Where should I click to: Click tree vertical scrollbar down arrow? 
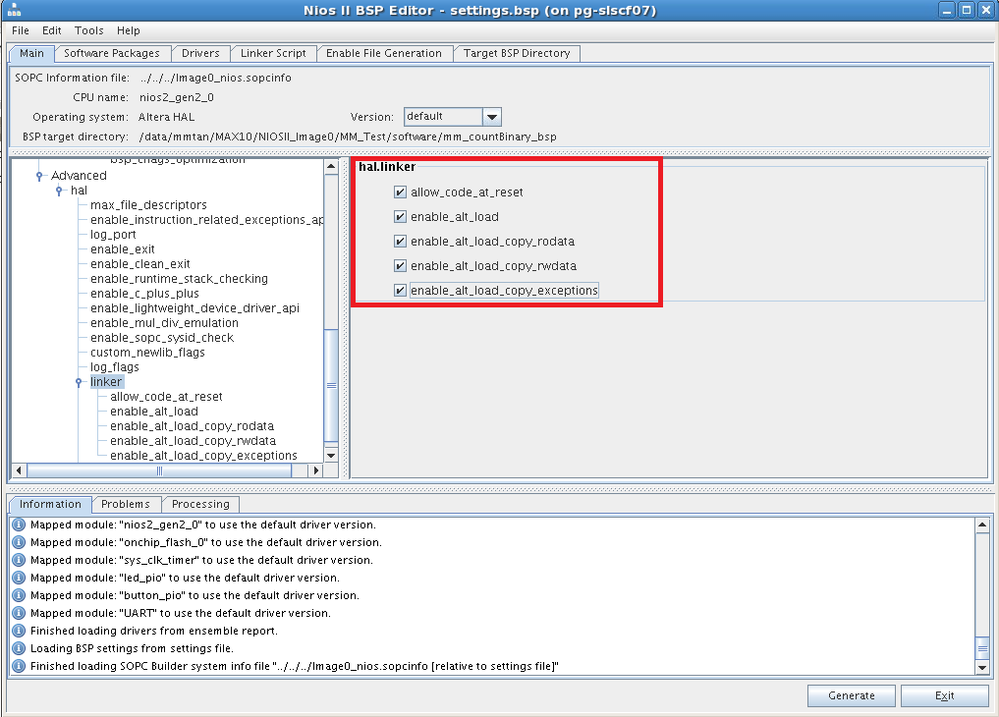click(x=331, y=455)
